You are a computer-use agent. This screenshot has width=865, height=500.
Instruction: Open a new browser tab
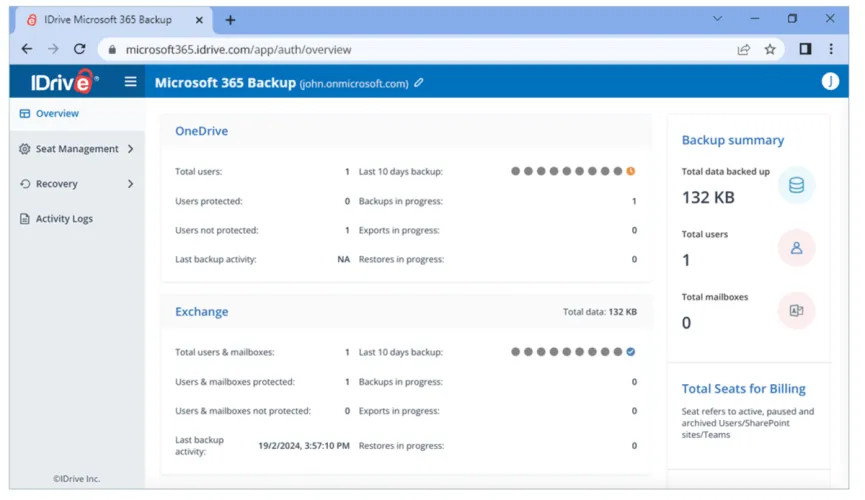pyautogui.click(x=230, y=20)
